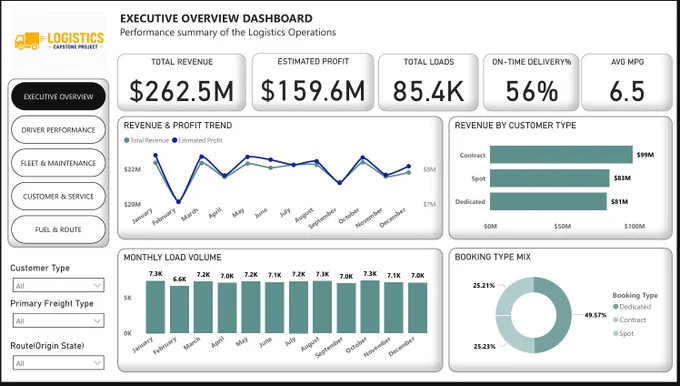Click the 'Revenue & Profit Trend' title

(x=178, y=125)
